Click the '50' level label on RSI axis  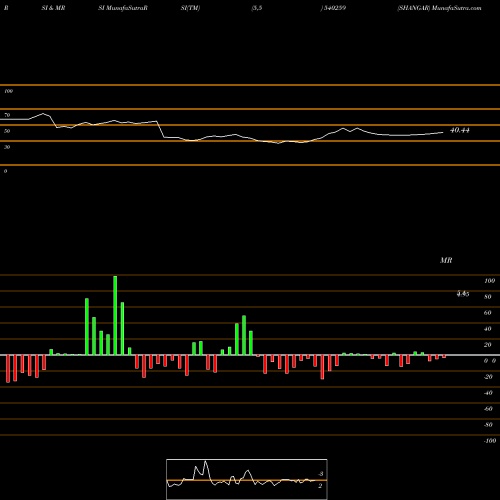pos(7,131)
